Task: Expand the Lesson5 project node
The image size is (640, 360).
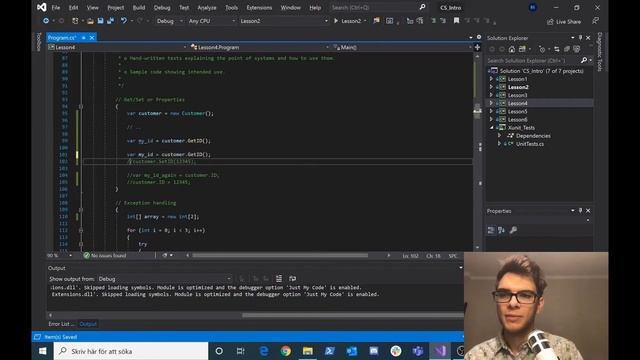Action: (491, 111)
